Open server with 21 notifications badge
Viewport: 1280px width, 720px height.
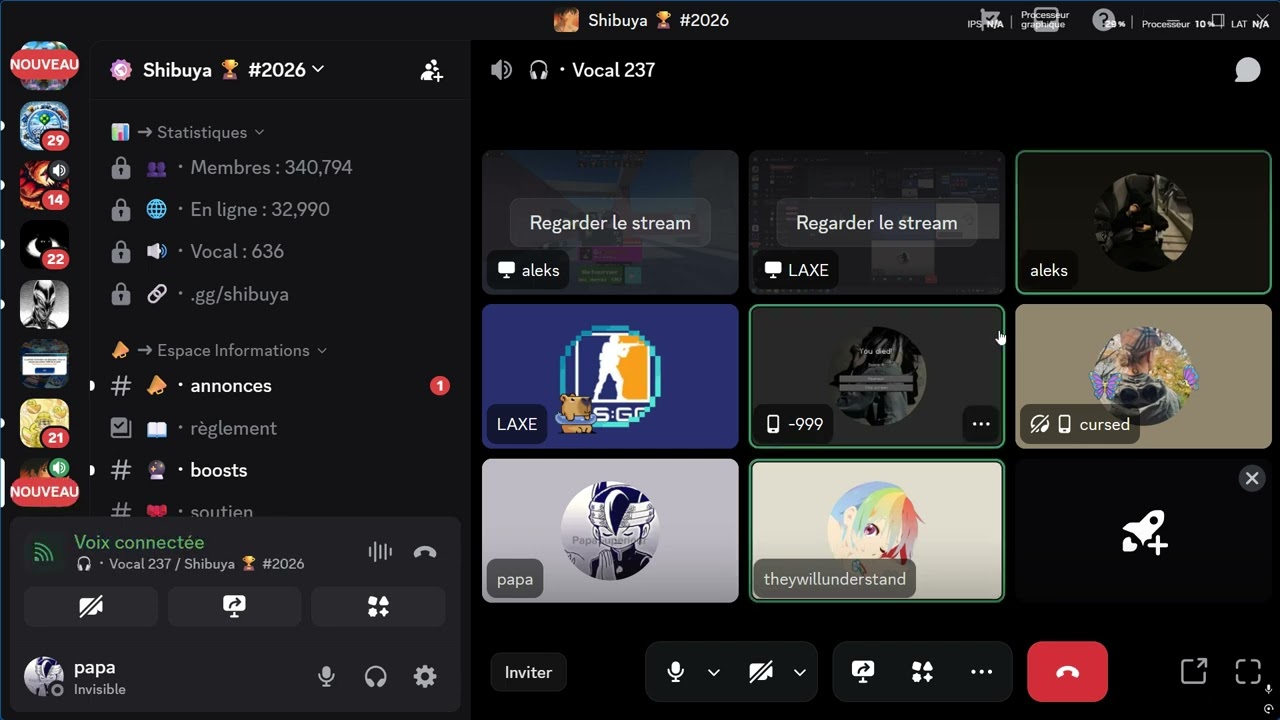(x=44, y=423)
